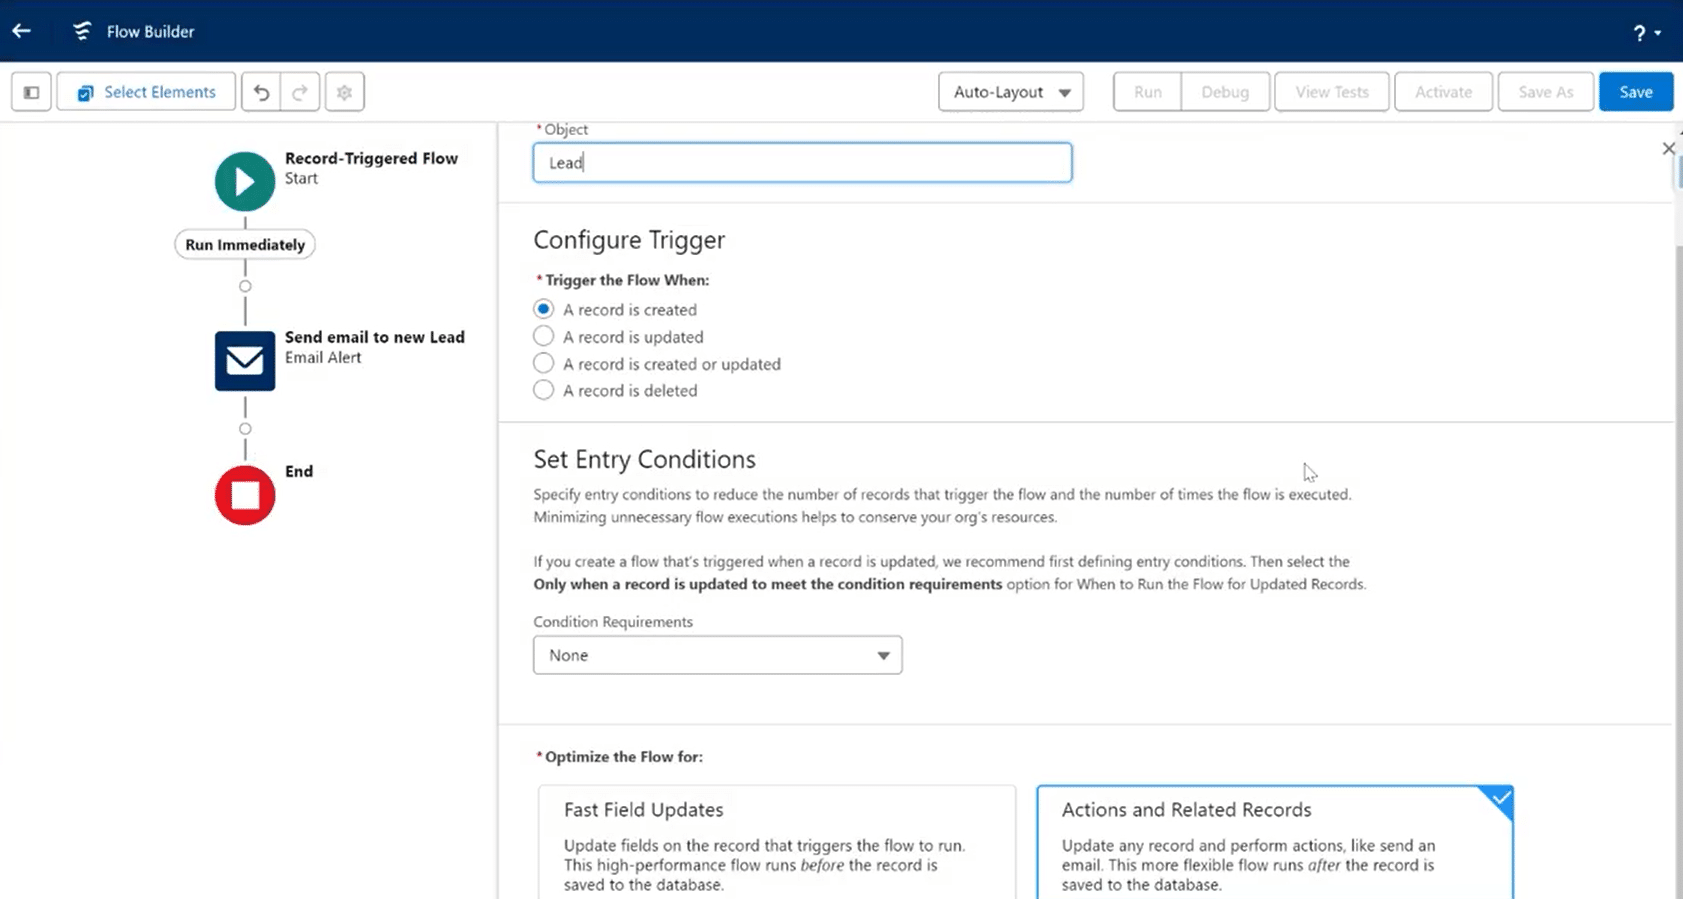Click the red End element icon

point(245,495)
